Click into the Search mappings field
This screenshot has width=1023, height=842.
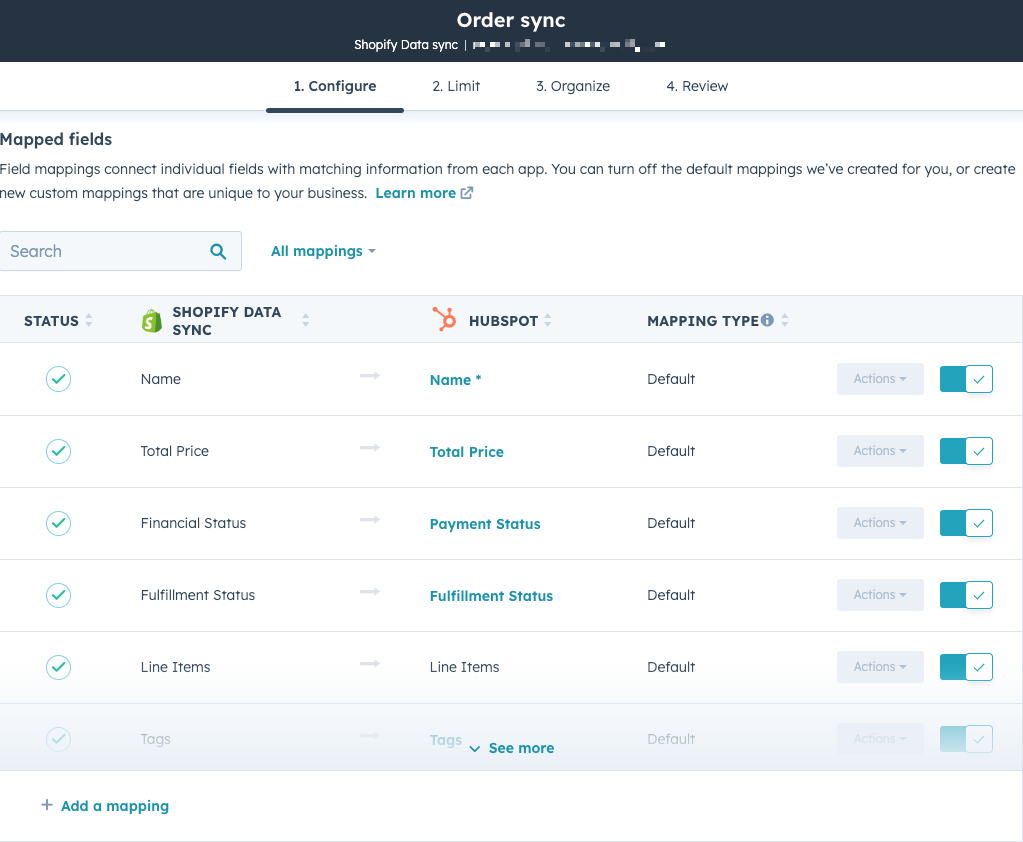[x=105, y=252]
